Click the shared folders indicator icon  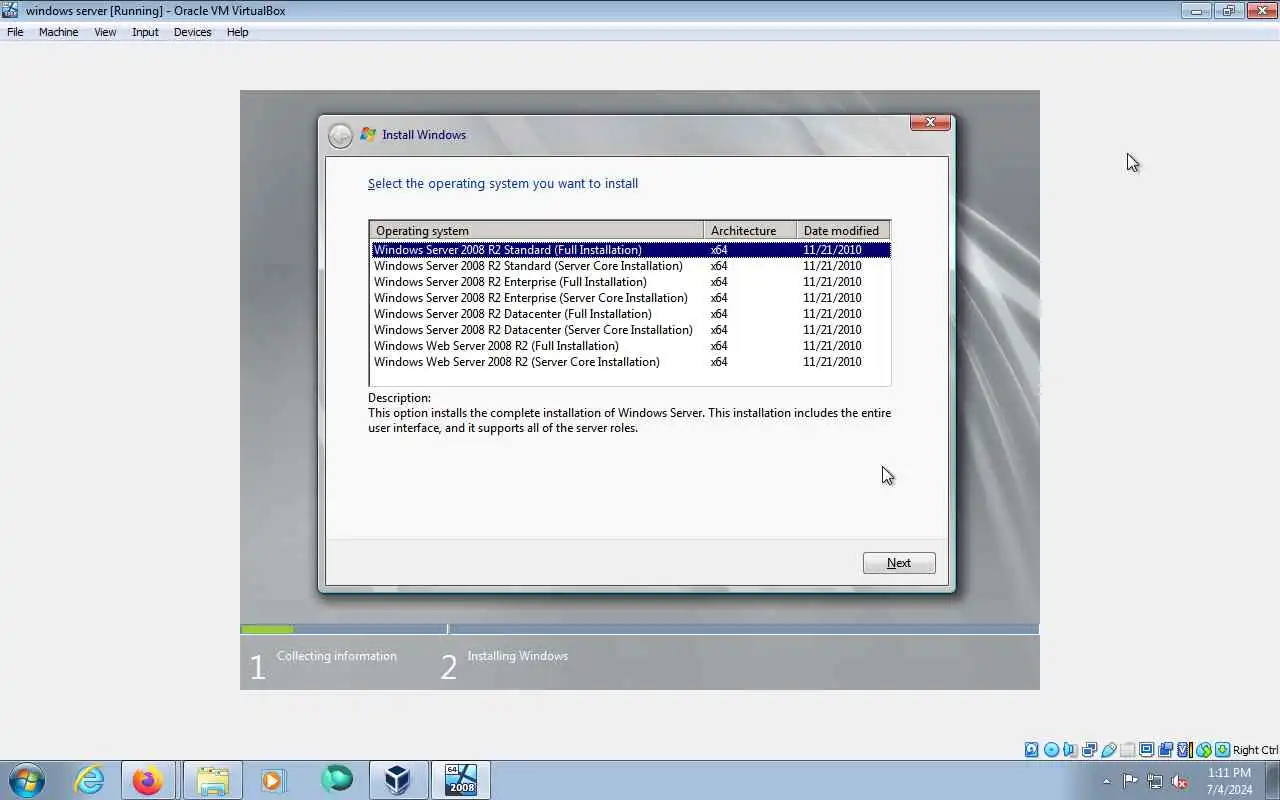click(1128, 750)
